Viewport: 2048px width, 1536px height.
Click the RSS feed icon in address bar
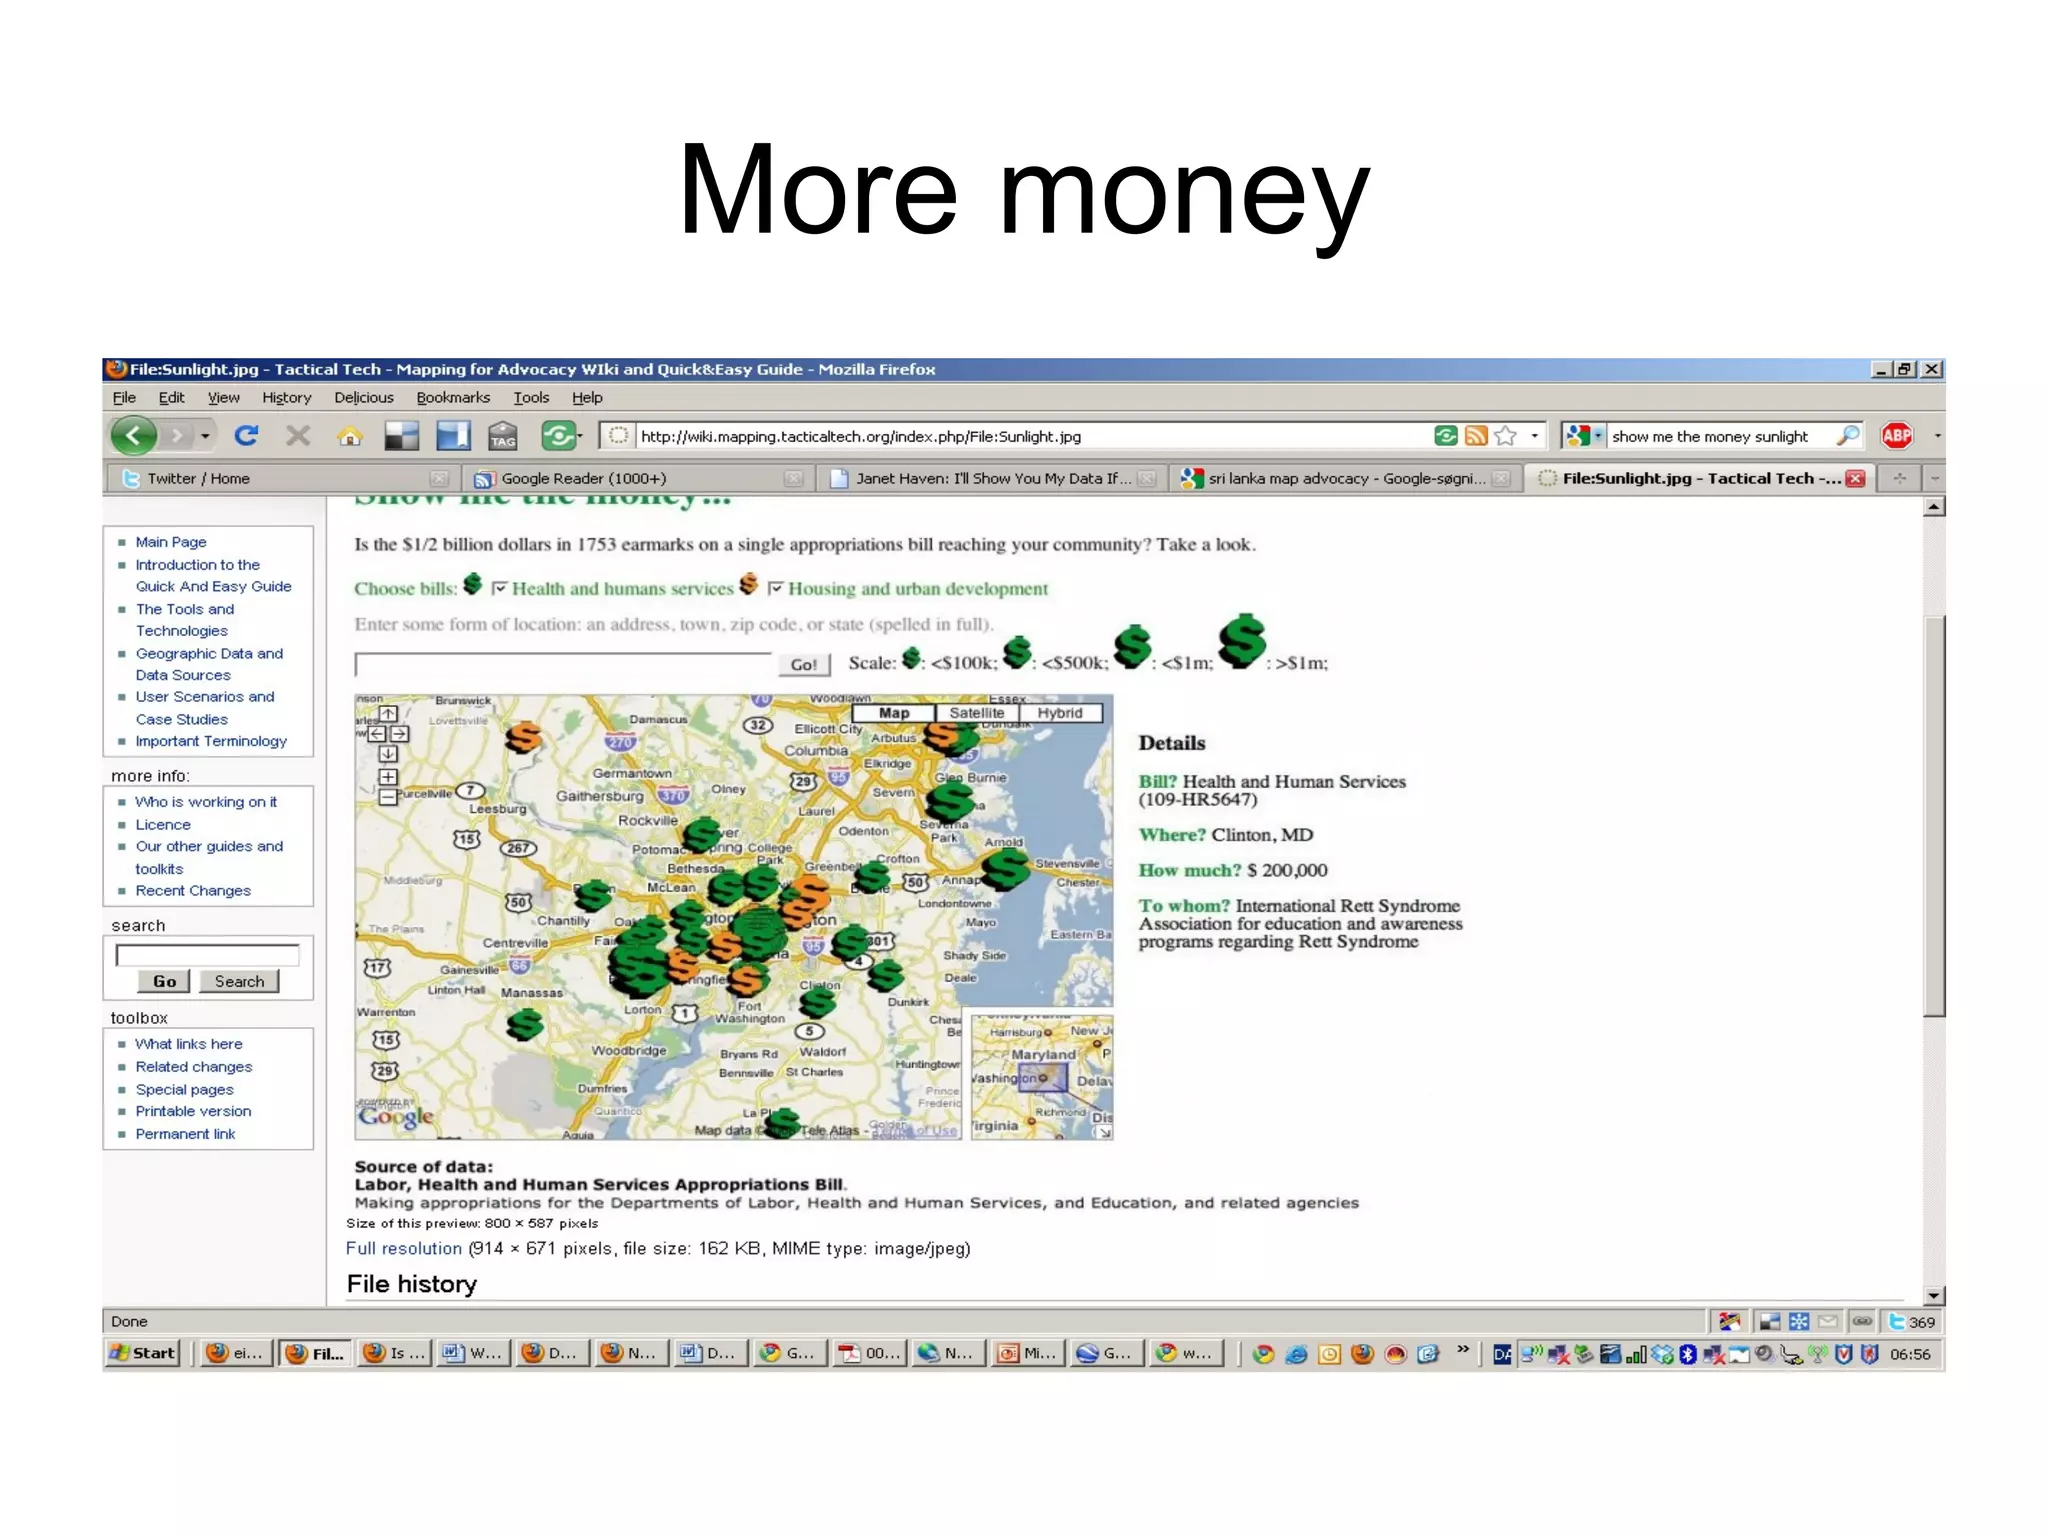tap(1475, 436)
